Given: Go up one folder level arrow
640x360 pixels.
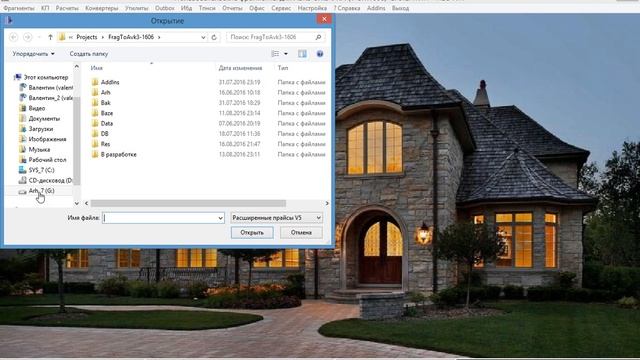Looking at the screenshot, I should tap(50, 37).
